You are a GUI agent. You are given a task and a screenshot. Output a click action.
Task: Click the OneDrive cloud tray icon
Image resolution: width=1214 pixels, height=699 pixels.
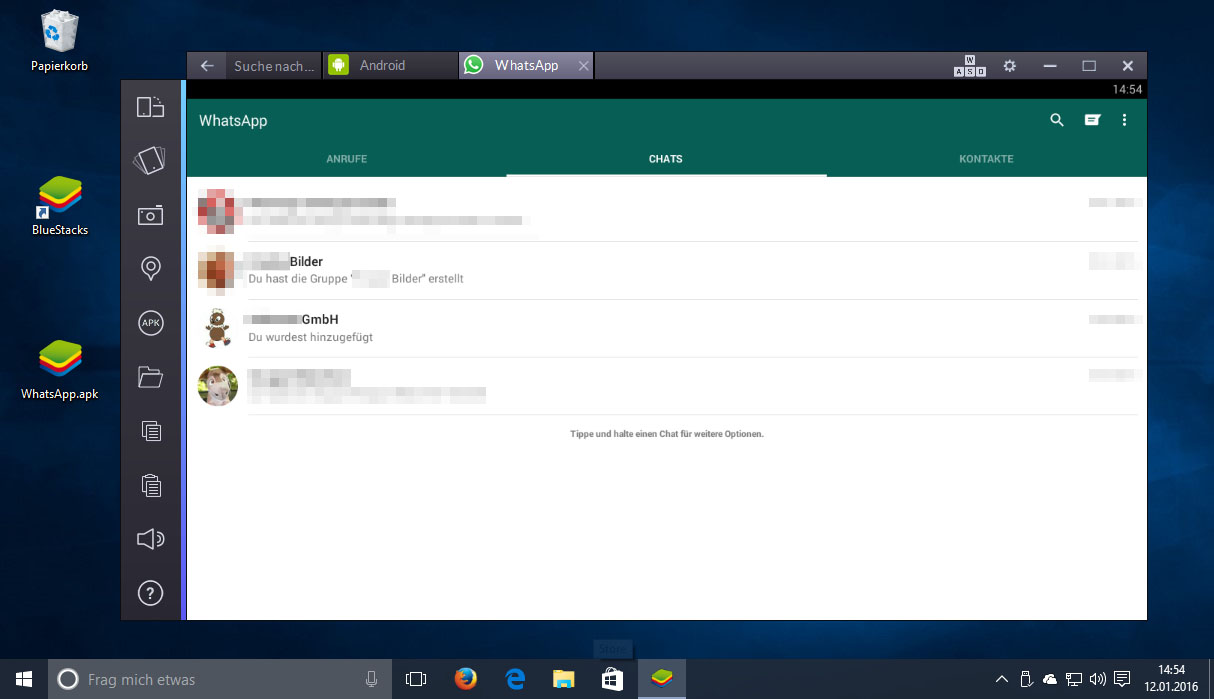coord(1050,680)
